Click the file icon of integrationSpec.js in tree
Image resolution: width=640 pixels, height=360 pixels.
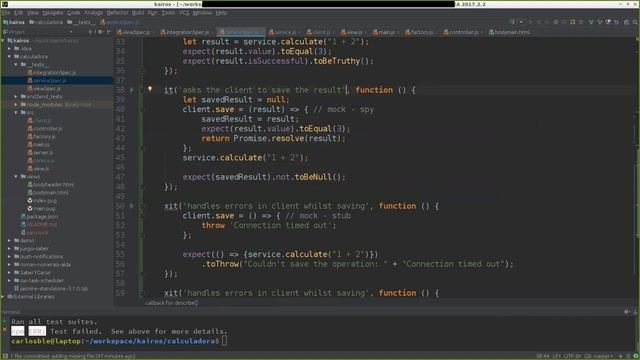tap(30, 72)
